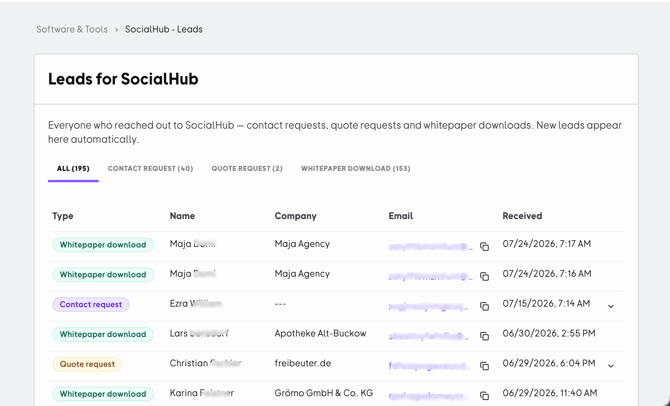Copy email for Maja lead at 7:16 AM
This screenshot has width=670, height=406.
[x=484, y=277]
